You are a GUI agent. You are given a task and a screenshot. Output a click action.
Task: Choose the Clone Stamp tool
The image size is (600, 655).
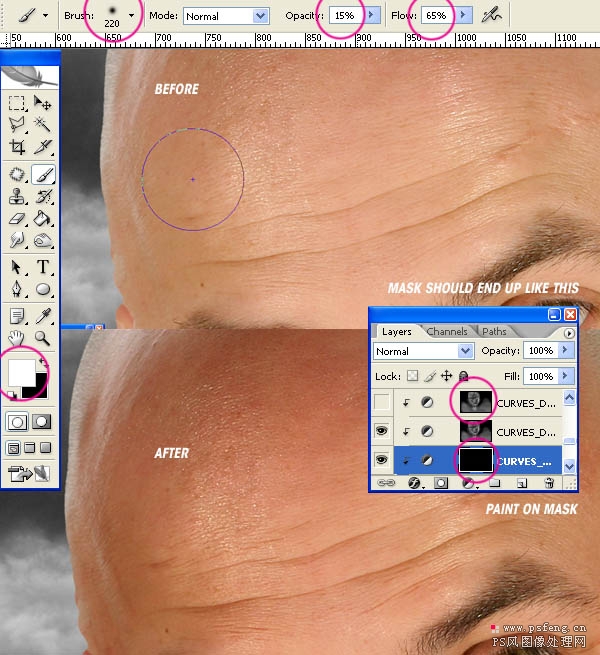point(17,196)
